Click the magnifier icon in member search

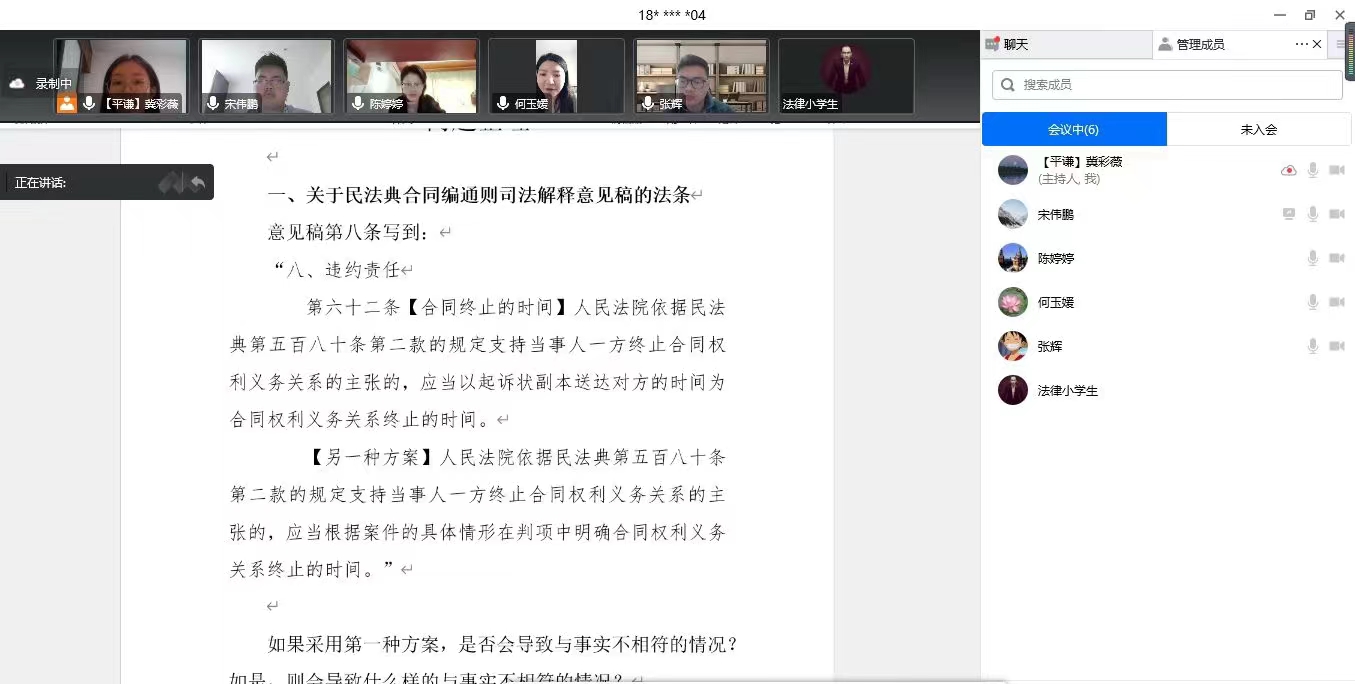click(1008, 85)
